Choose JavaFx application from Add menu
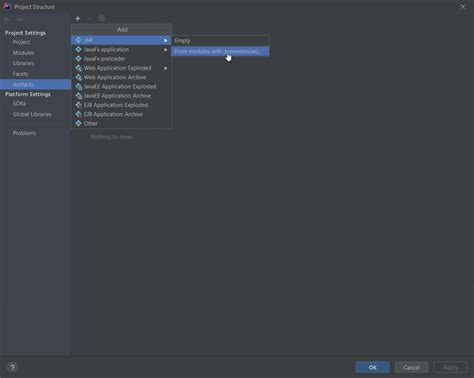The image size is (474, 378). pos(121,49)
